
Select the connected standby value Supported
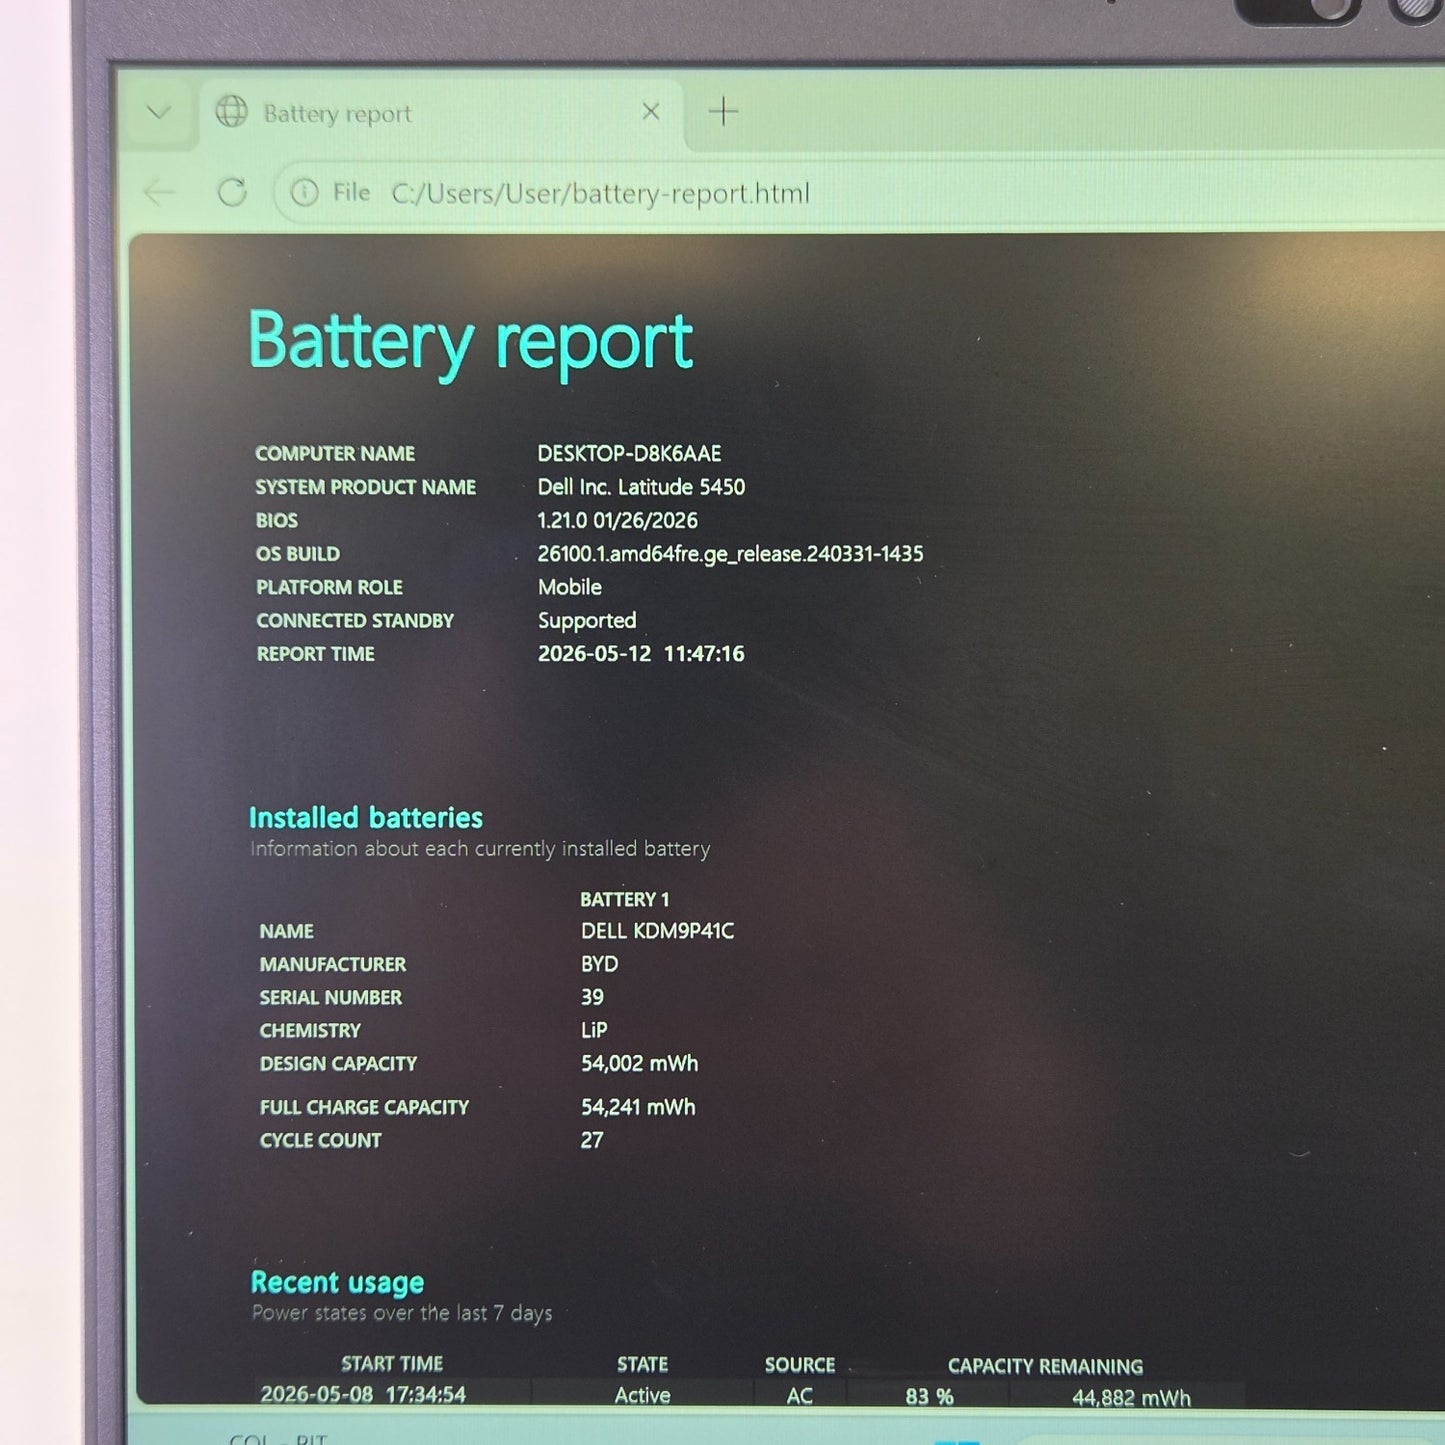click(x=587, y=621)
